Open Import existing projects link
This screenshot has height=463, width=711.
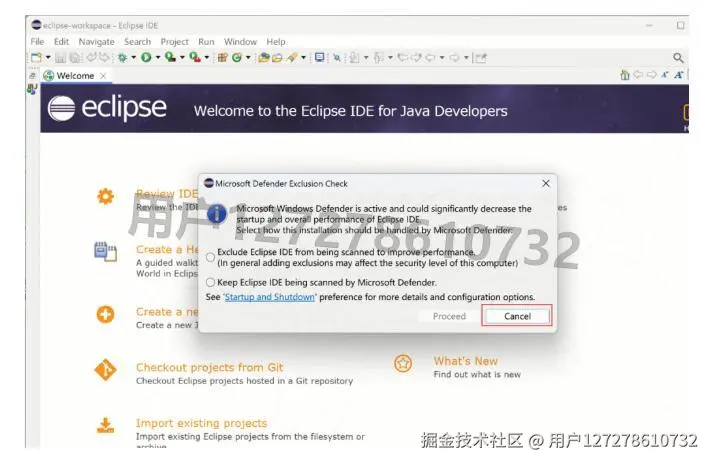point(201,423)
